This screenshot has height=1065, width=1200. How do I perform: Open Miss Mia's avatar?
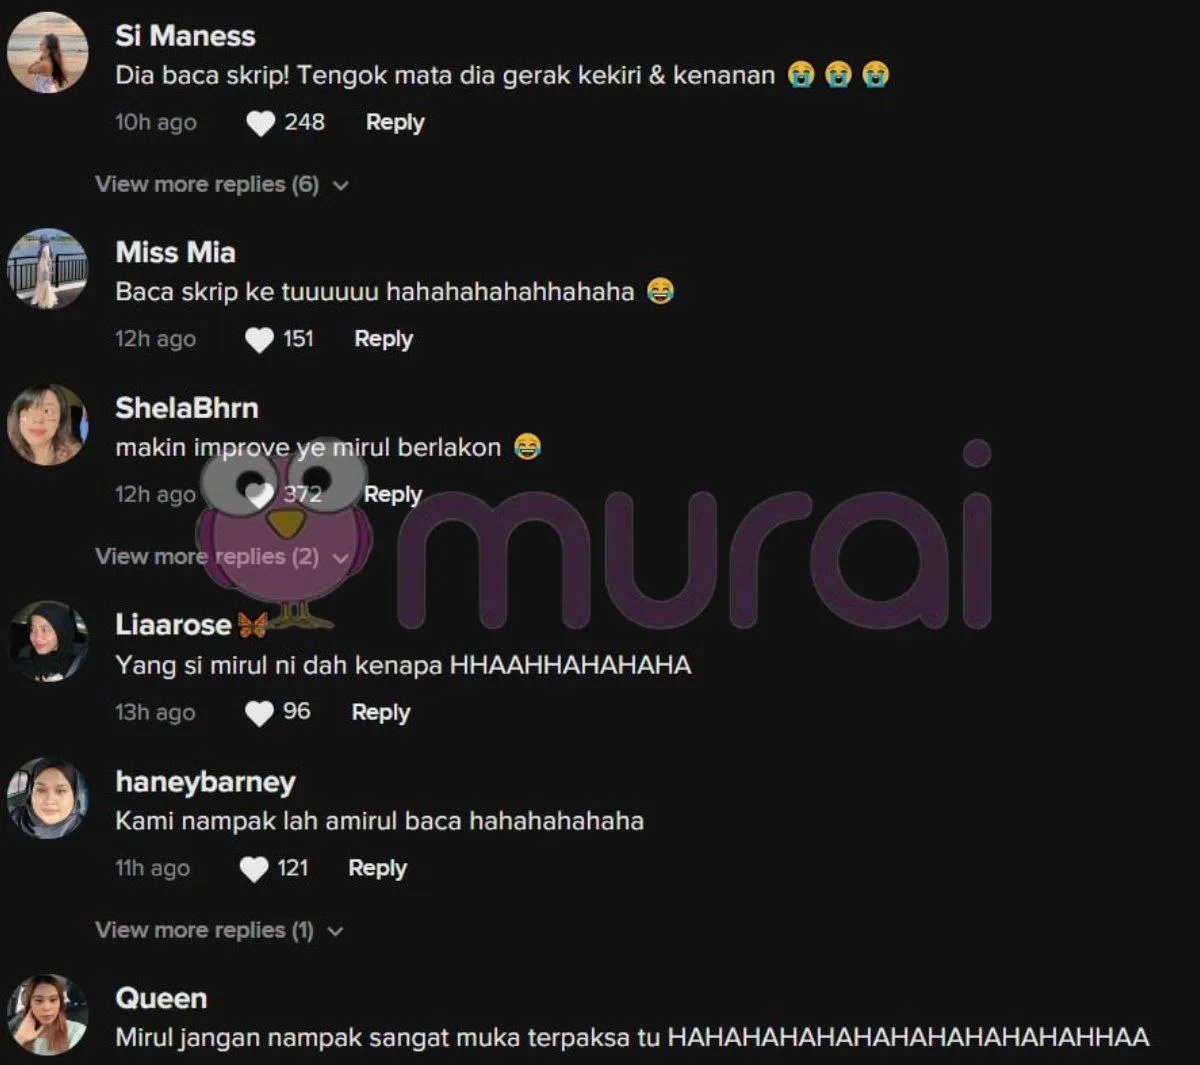pos(47,269)
